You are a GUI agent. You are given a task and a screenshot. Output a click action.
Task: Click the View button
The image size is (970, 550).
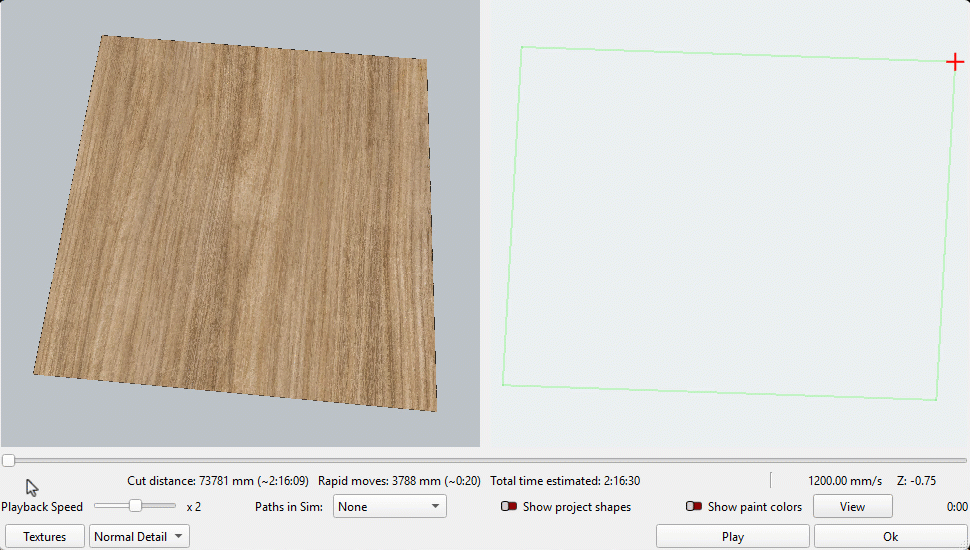tap(852, 507)
